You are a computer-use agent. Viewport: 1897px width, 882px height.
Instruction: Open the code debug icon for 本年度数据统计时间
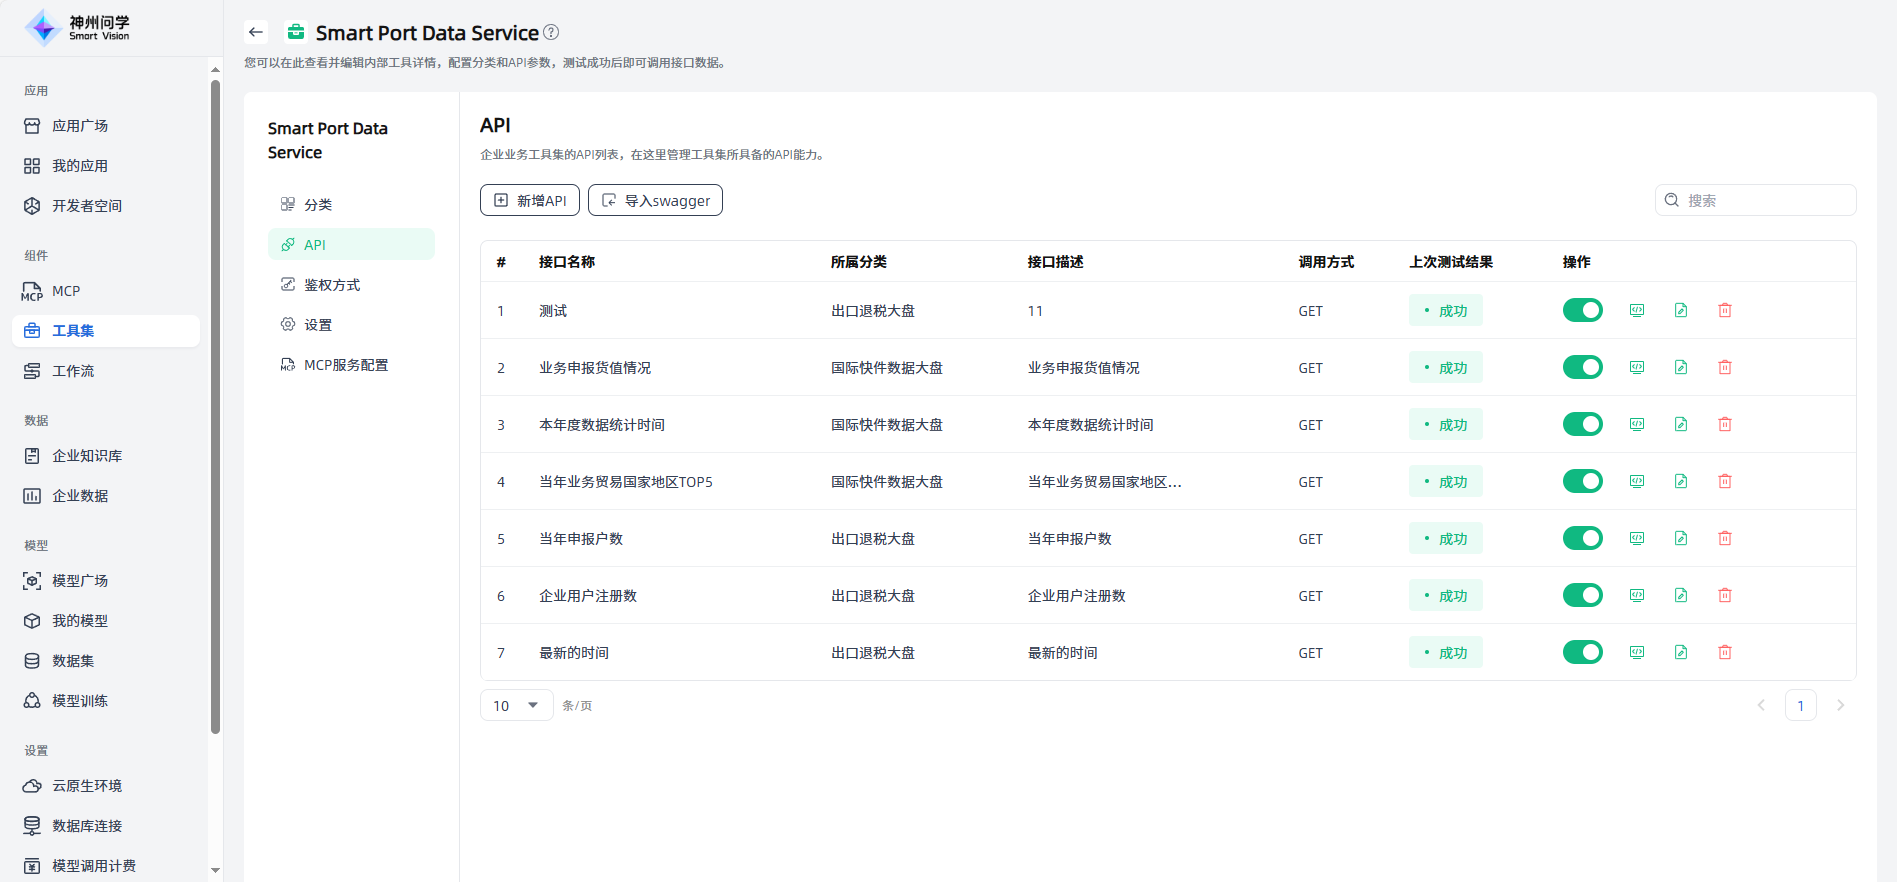click(1637, 424)
